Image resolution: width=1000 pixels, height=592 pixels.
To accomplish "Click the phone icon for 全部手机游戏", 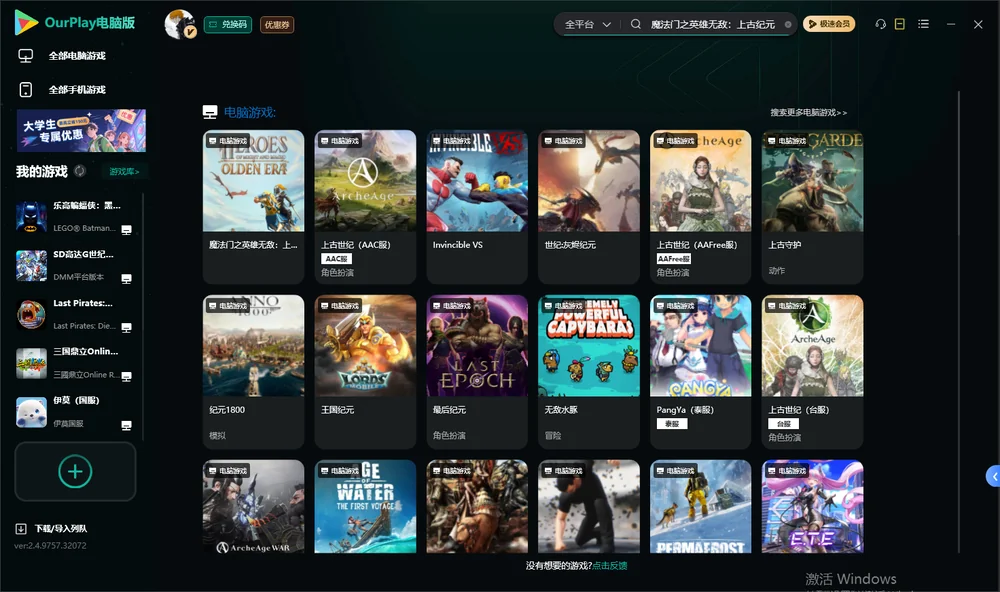I will (x=26, y=90).
